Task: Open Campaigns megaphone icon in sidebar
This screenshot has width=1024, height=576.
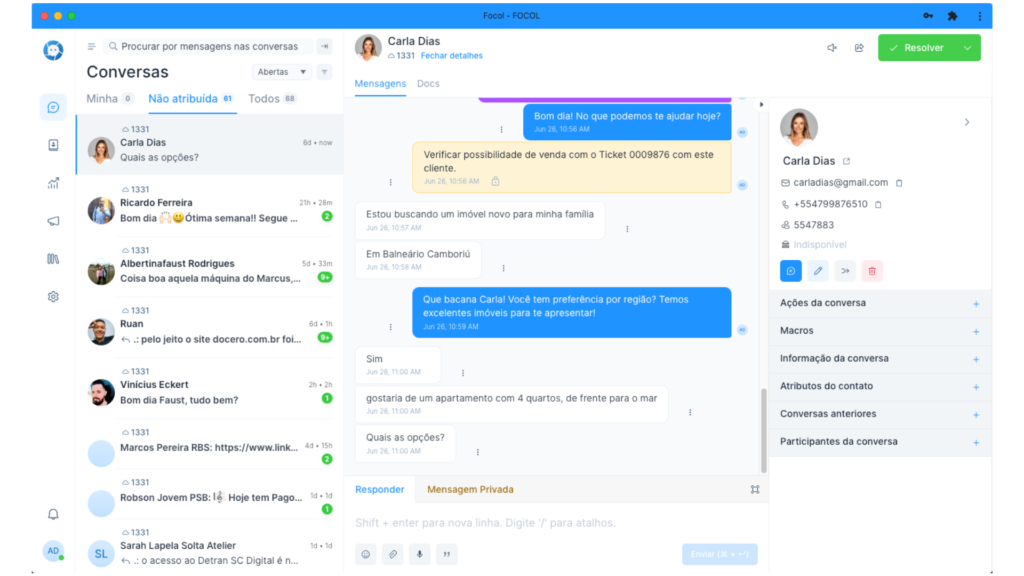Action: click(x=53, y=221)
